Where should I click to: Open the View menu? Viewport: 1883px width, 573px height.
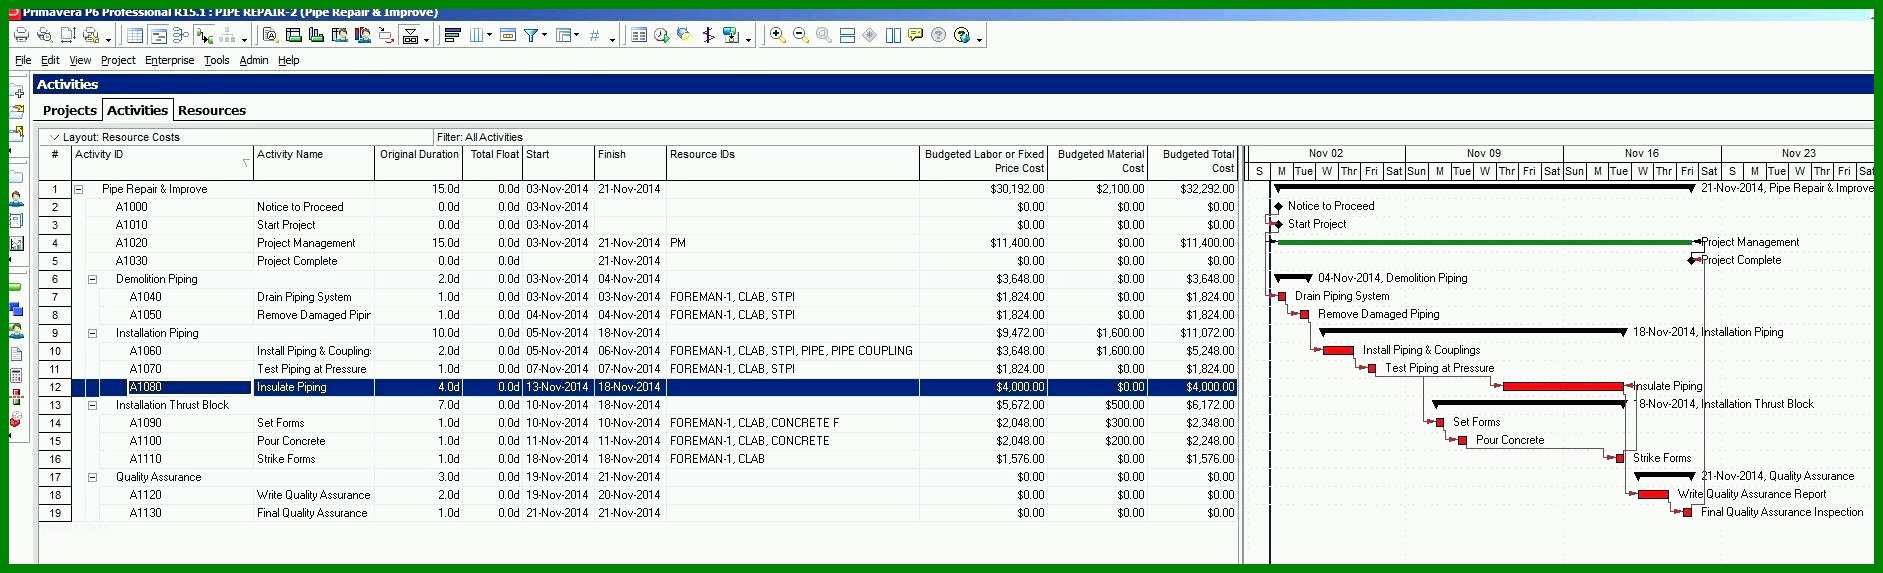80,60
